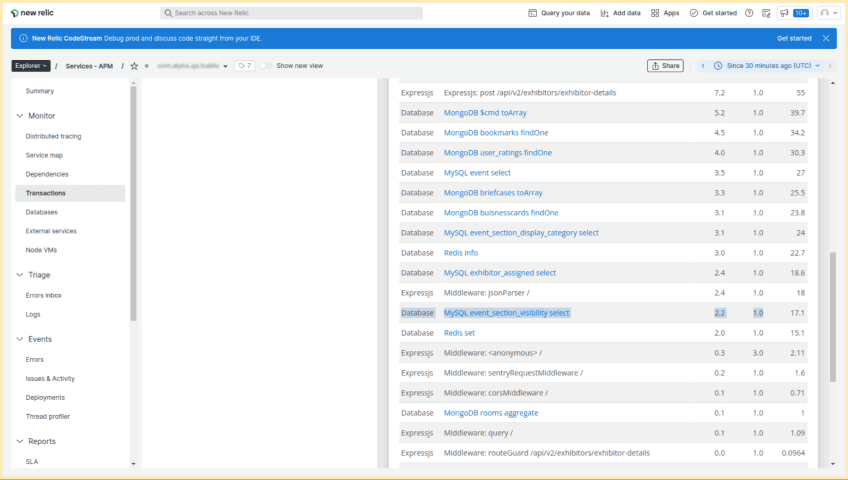Click the tags icon showing 7
This screenshot has width=848, height=480.
coord(245,66)
